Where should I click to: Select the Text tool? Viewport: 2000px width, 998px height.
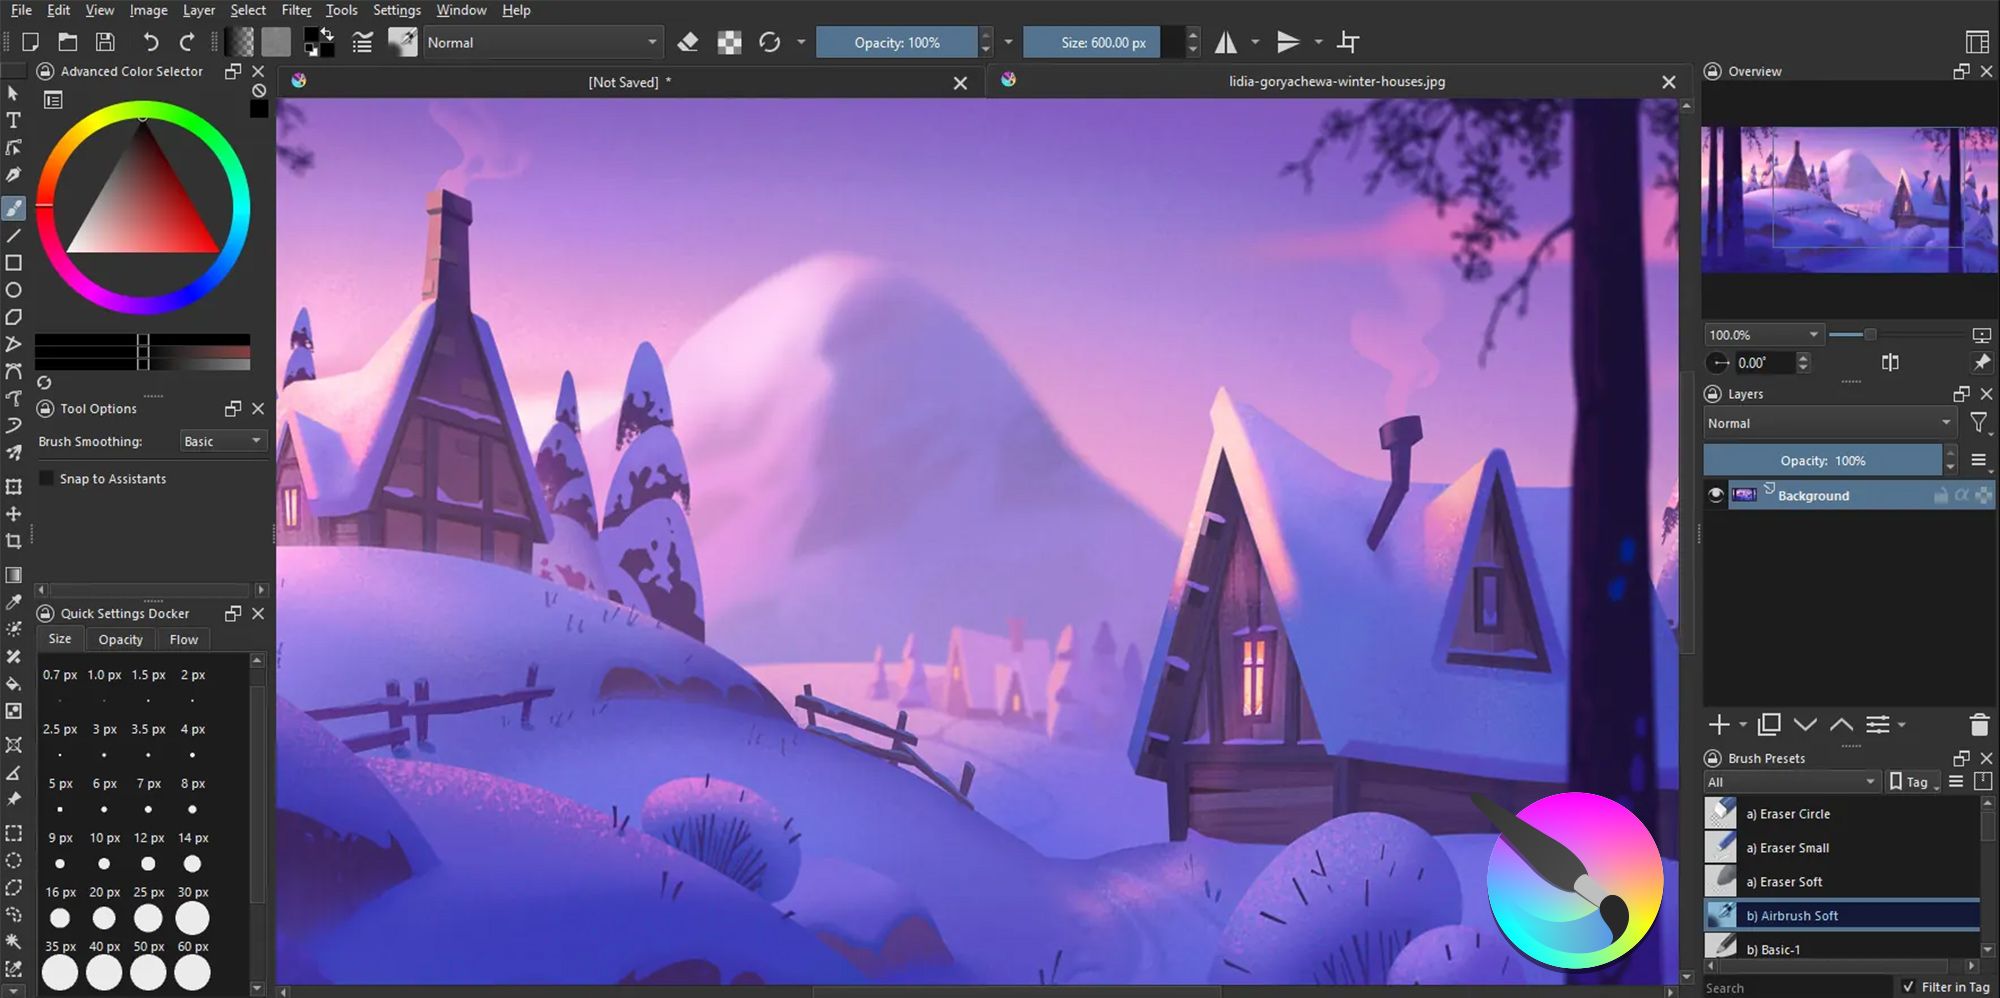(x=14, y=120)
